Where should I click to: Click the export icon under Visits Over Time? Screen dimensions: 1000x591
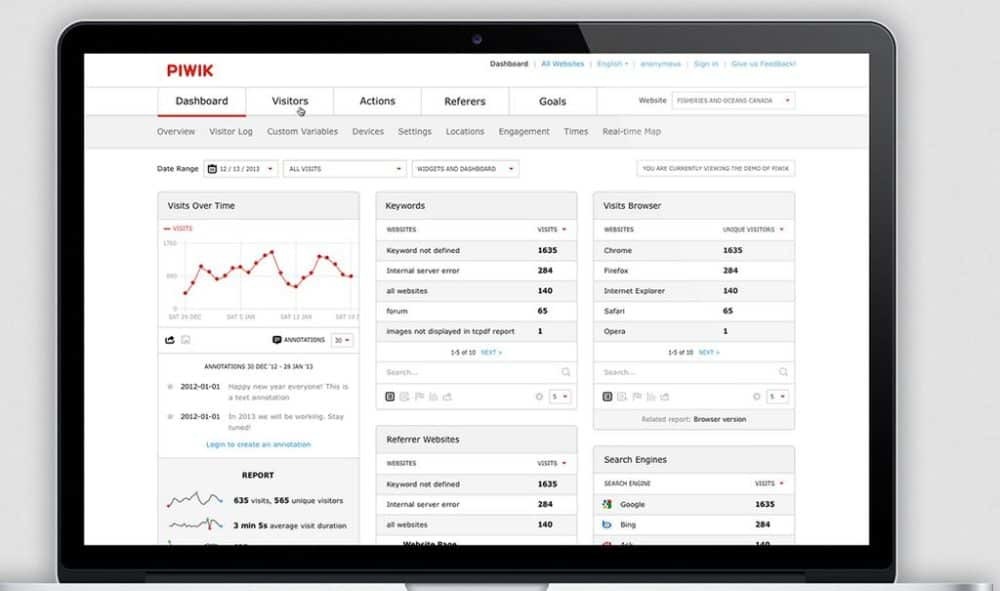pos(170,340)
